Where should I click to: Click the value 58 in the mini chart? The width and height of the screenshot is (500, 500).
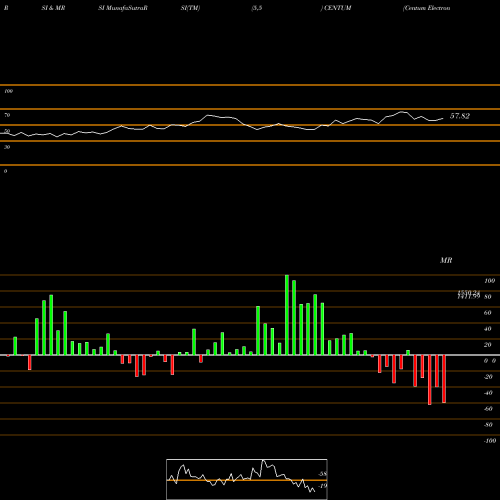click(322, 474)
